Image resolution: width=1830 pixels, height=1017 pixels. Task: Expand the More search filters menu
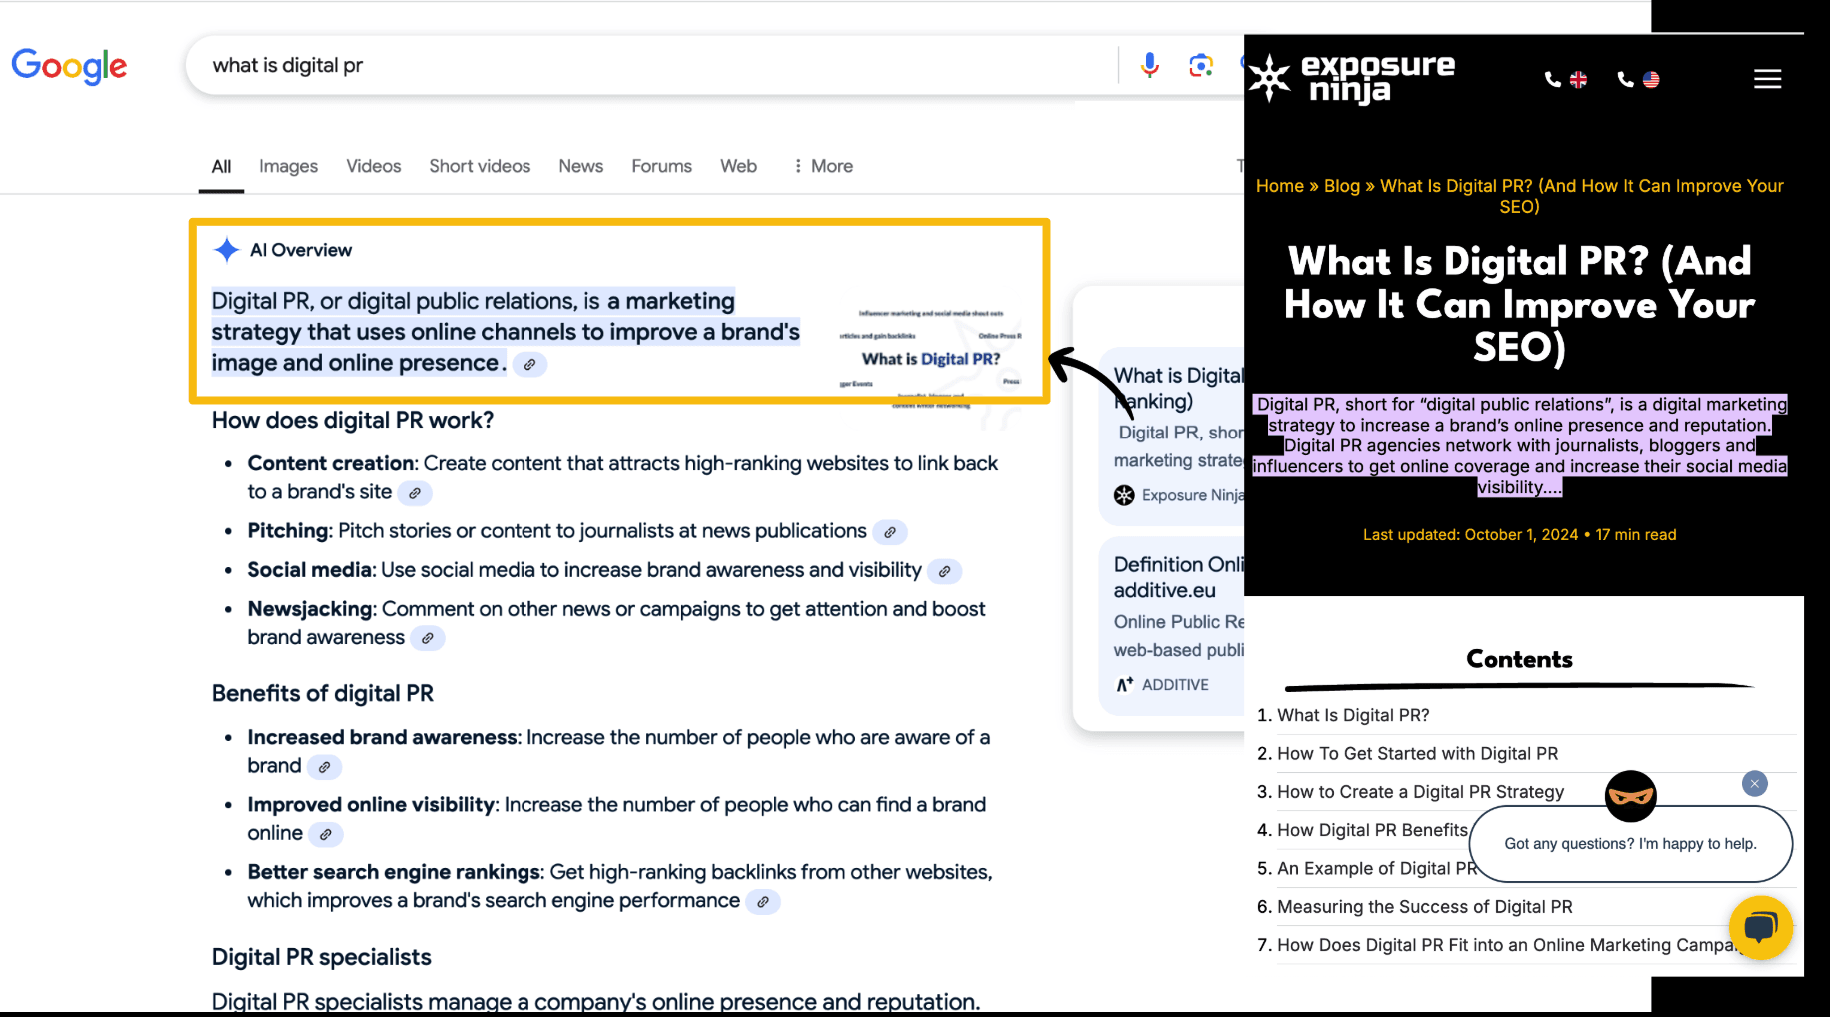823,166
